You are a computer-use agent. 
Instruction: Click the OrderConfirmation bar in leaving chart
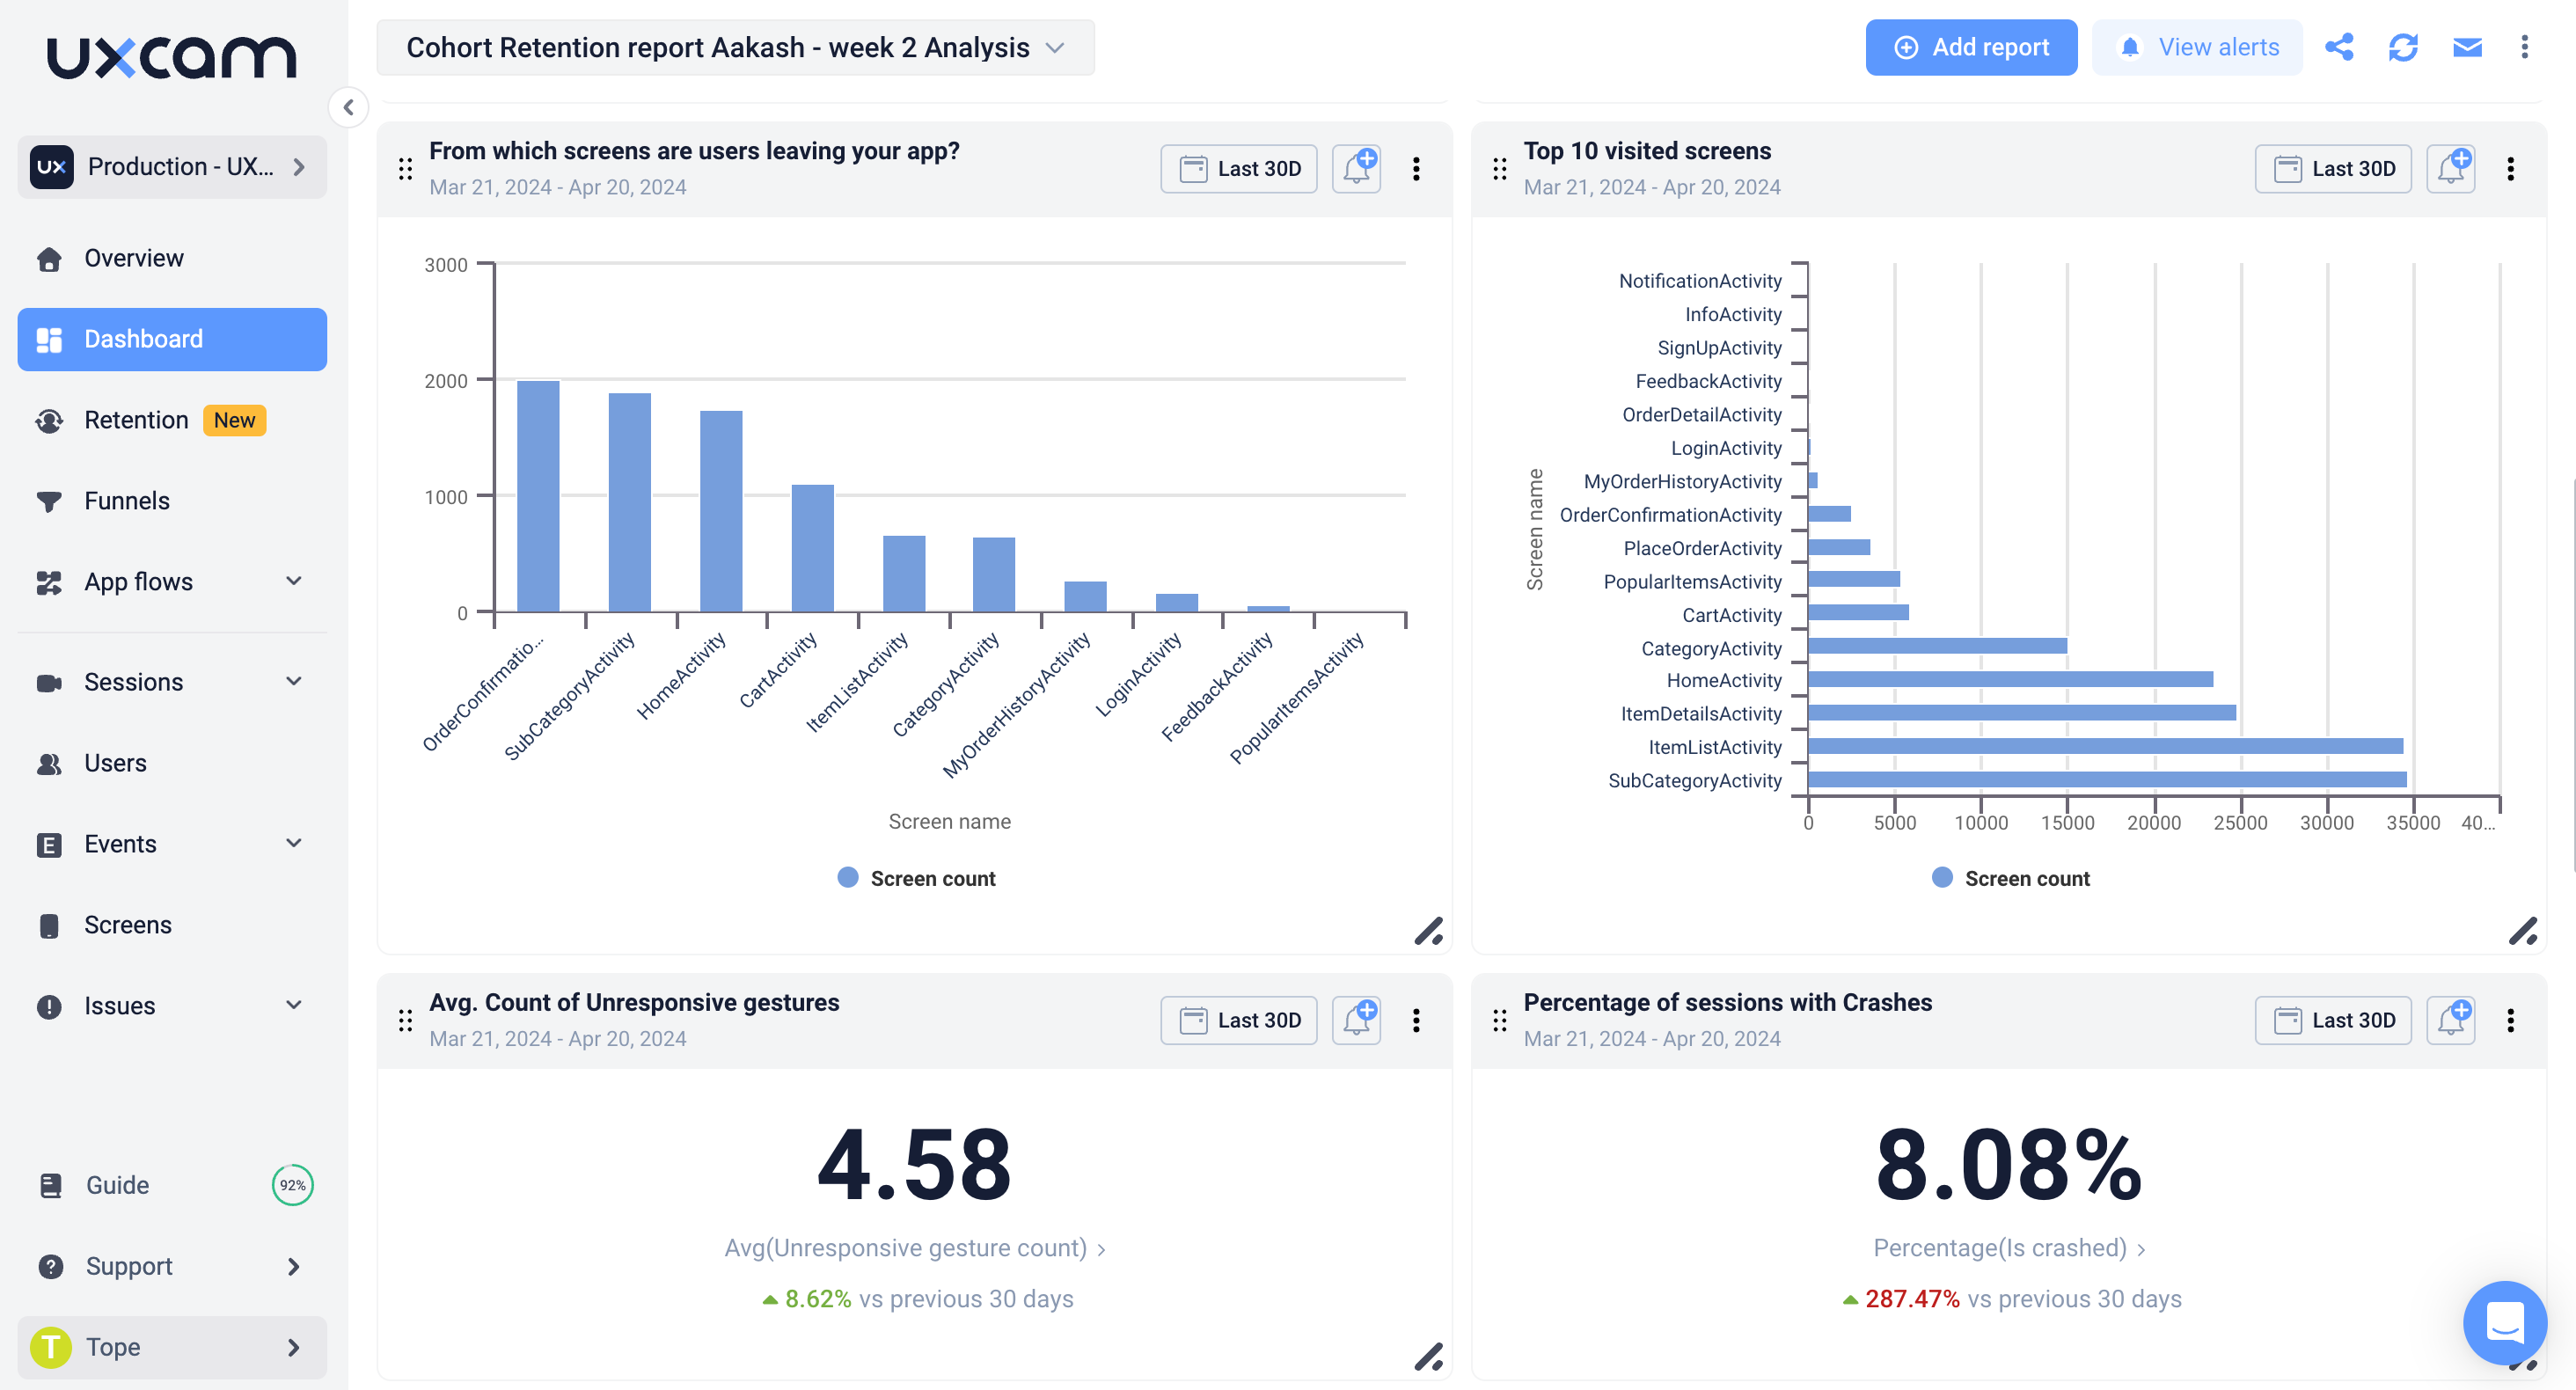click(538, 496)
